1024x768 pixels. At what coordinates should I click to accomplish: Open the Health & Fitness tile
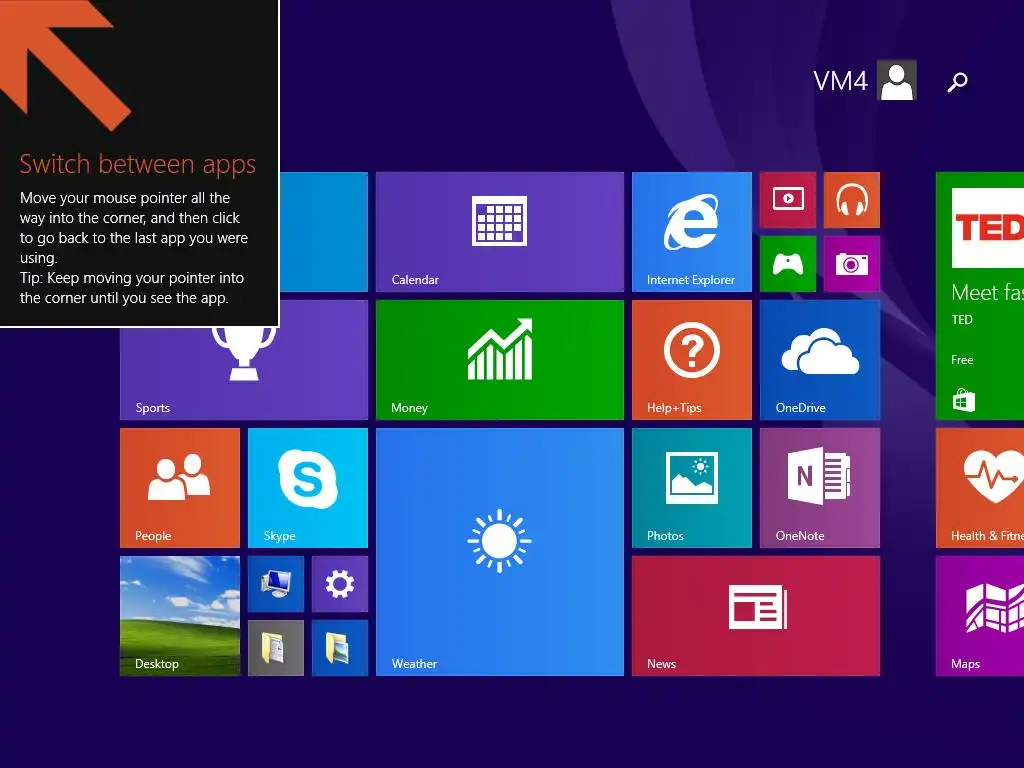tap(980, 488)
